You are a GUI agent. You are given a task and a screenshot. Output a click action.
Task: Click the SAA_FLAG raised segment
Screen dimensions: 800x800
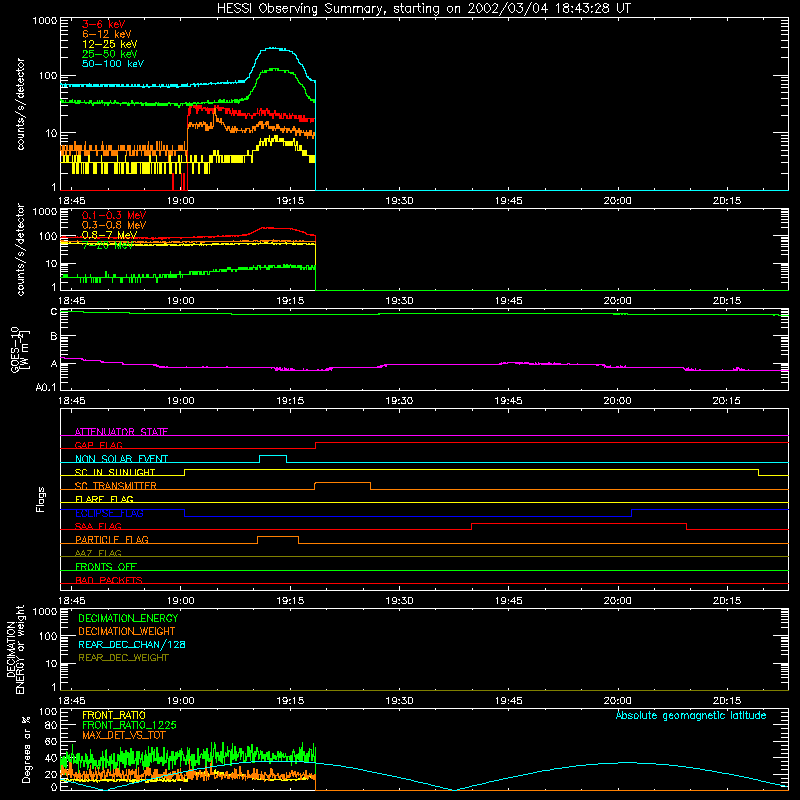point(579,523)
